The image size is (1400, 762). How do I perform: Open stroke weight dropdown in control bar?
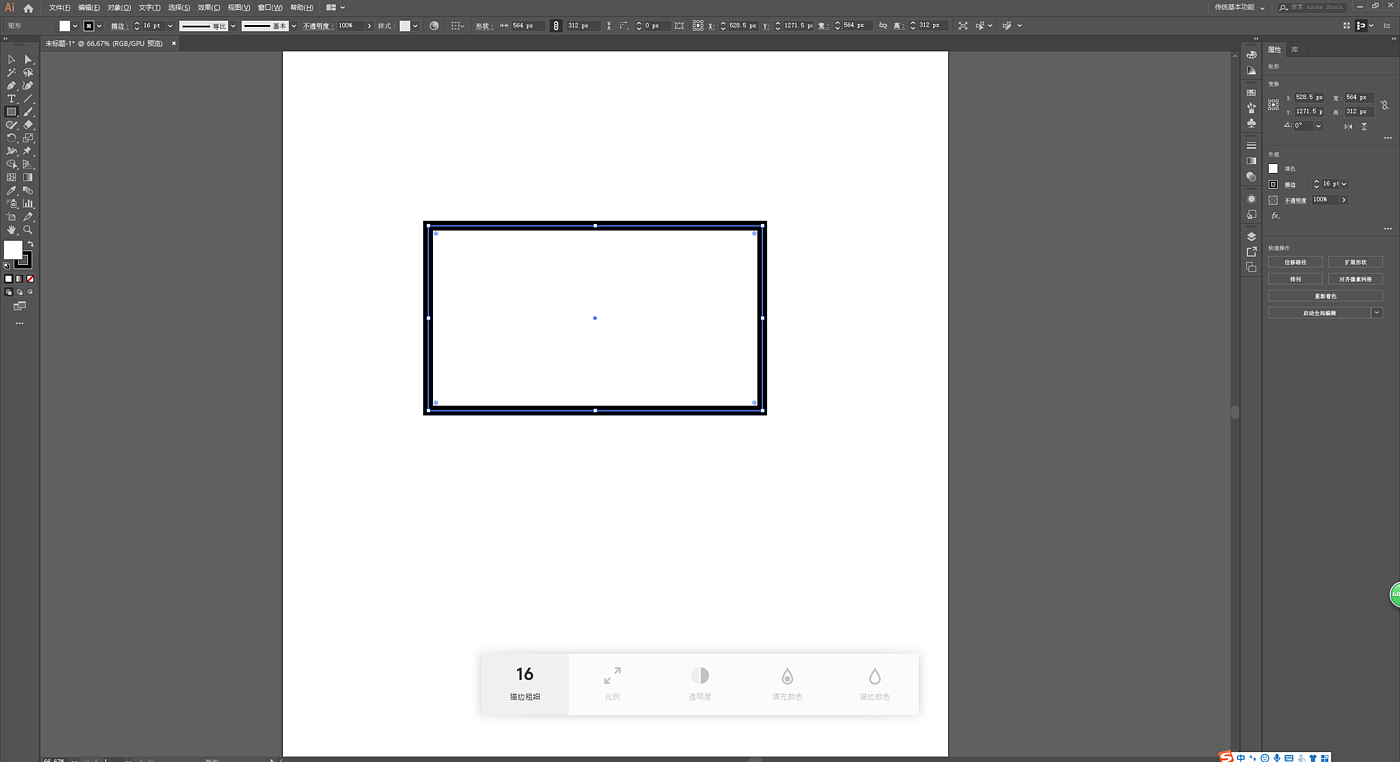[170, 26]
